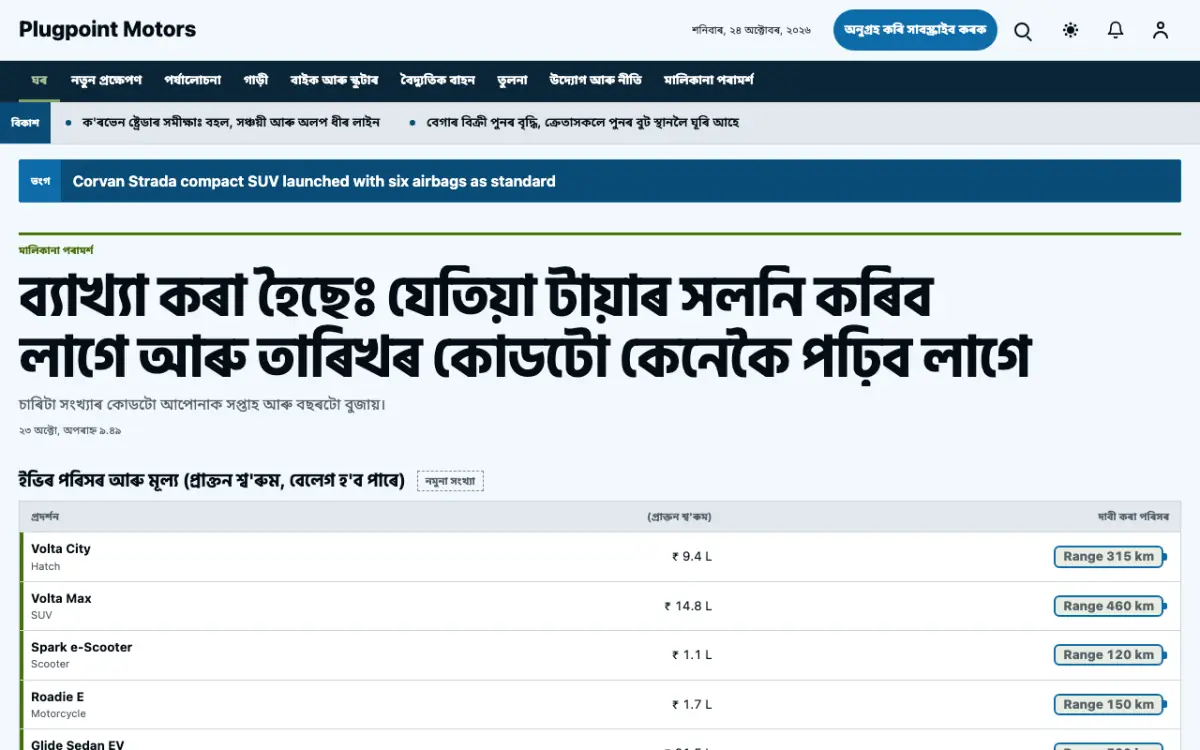The height and width of the screenshot is (750, 1200).
Task: Open the পৰ্যালোচনা nav item
Action: (193, 80)
